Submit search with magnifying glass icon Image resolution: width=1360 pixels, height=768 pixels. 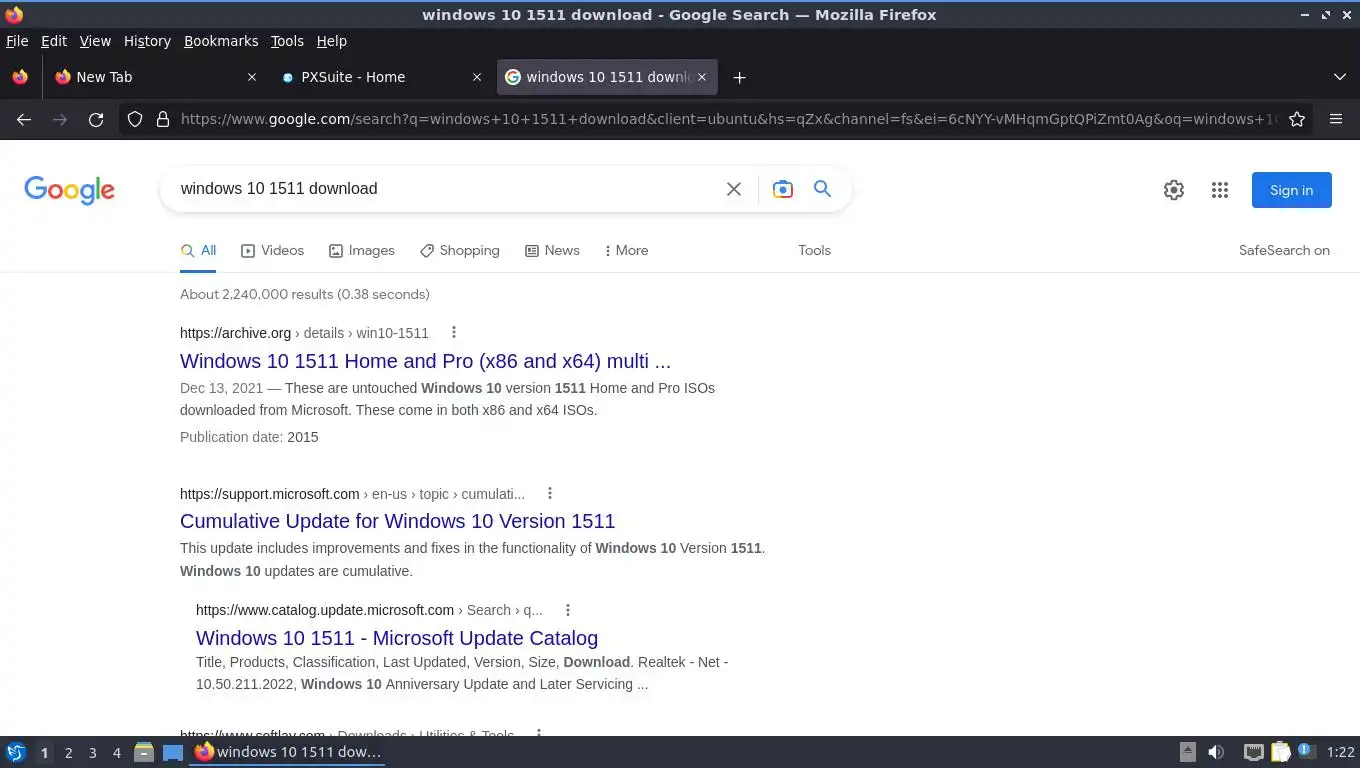pos(822,189)
